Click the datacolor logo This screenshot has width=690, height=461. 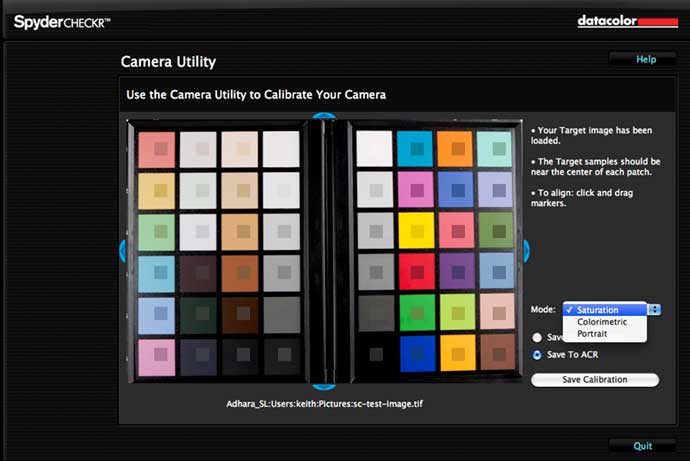pos(628,21)
